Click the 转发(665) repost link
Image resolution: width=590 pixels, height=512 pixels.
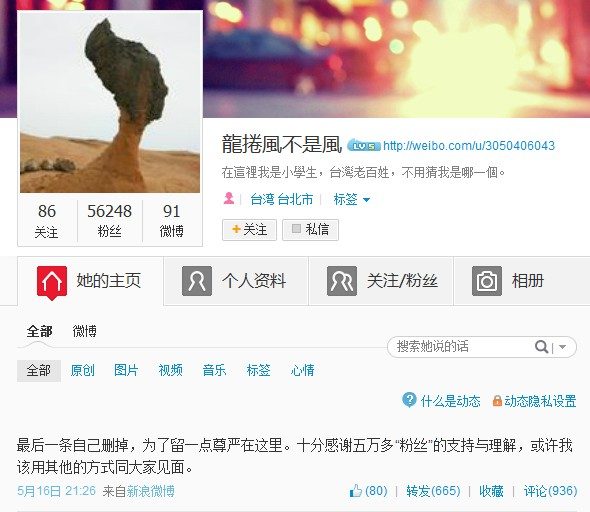pyautogui.click(x=433, y=491)
